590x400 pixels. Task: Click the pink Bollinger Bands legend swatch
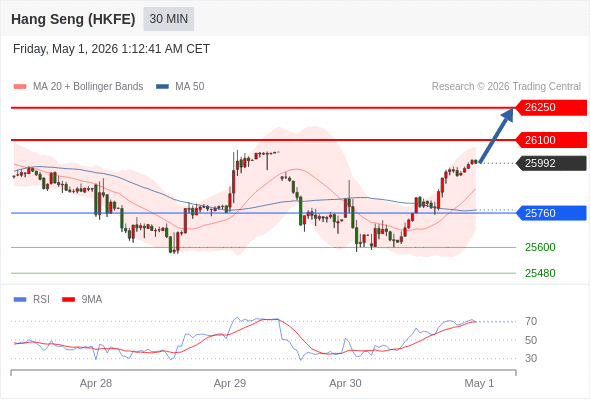pos(20,87)
